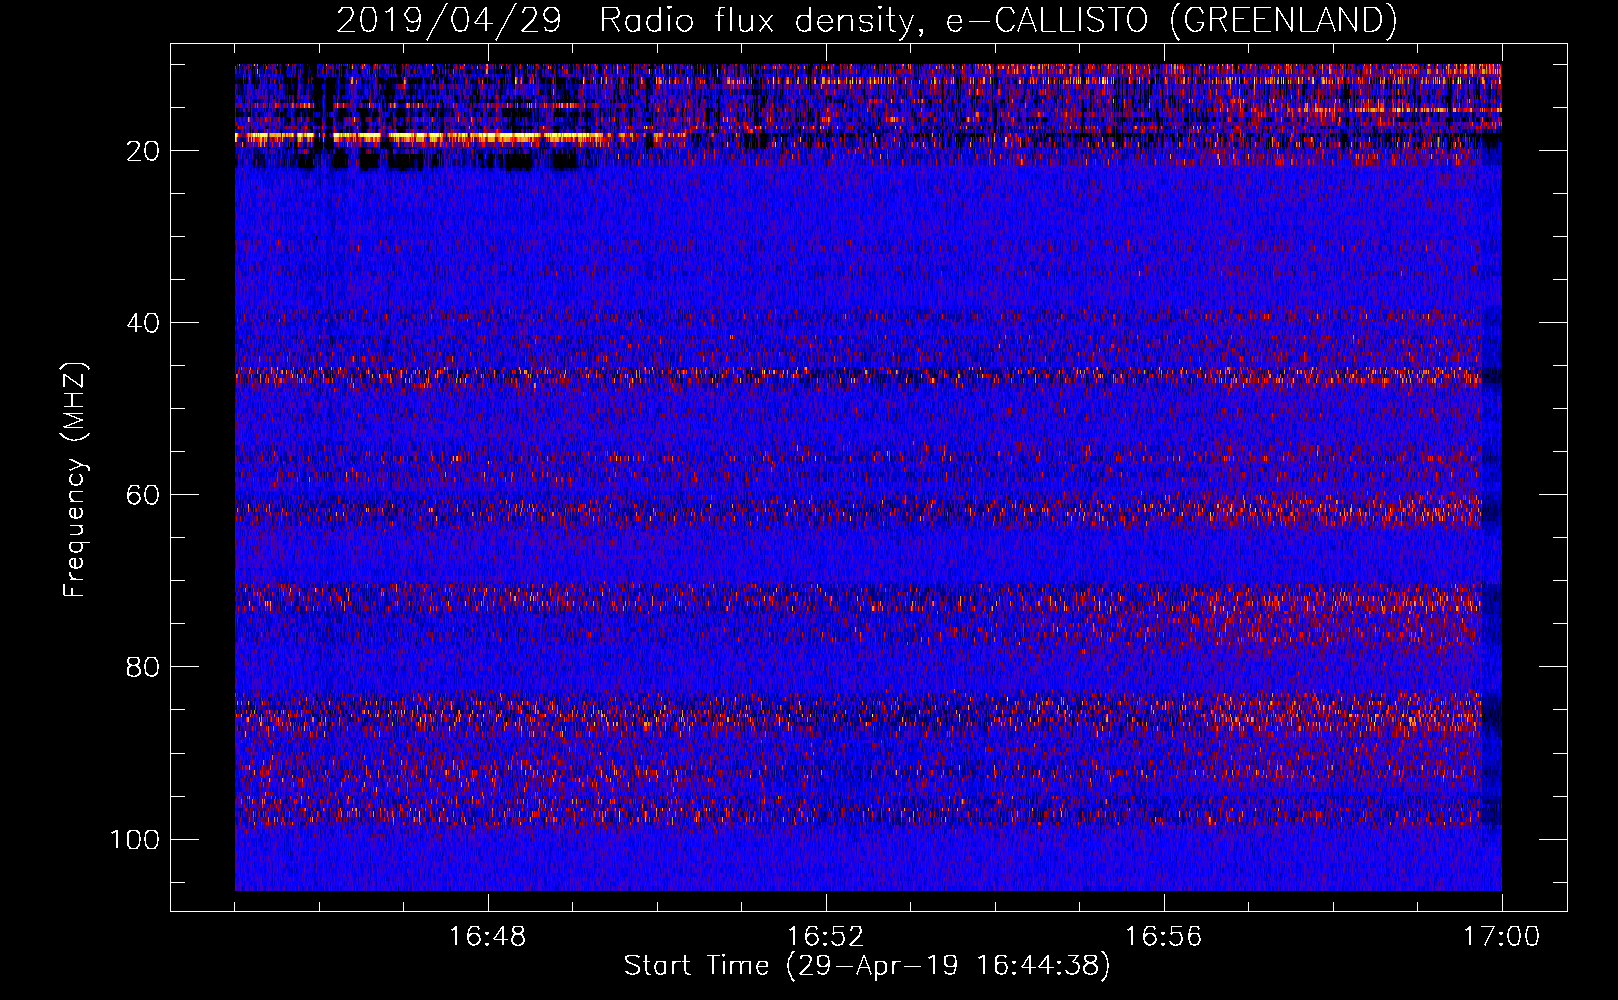This screenshot has height=1000, width=1618.
Task: Click the bright yellow emission band near 18 MHz
Action: [420, 136]
